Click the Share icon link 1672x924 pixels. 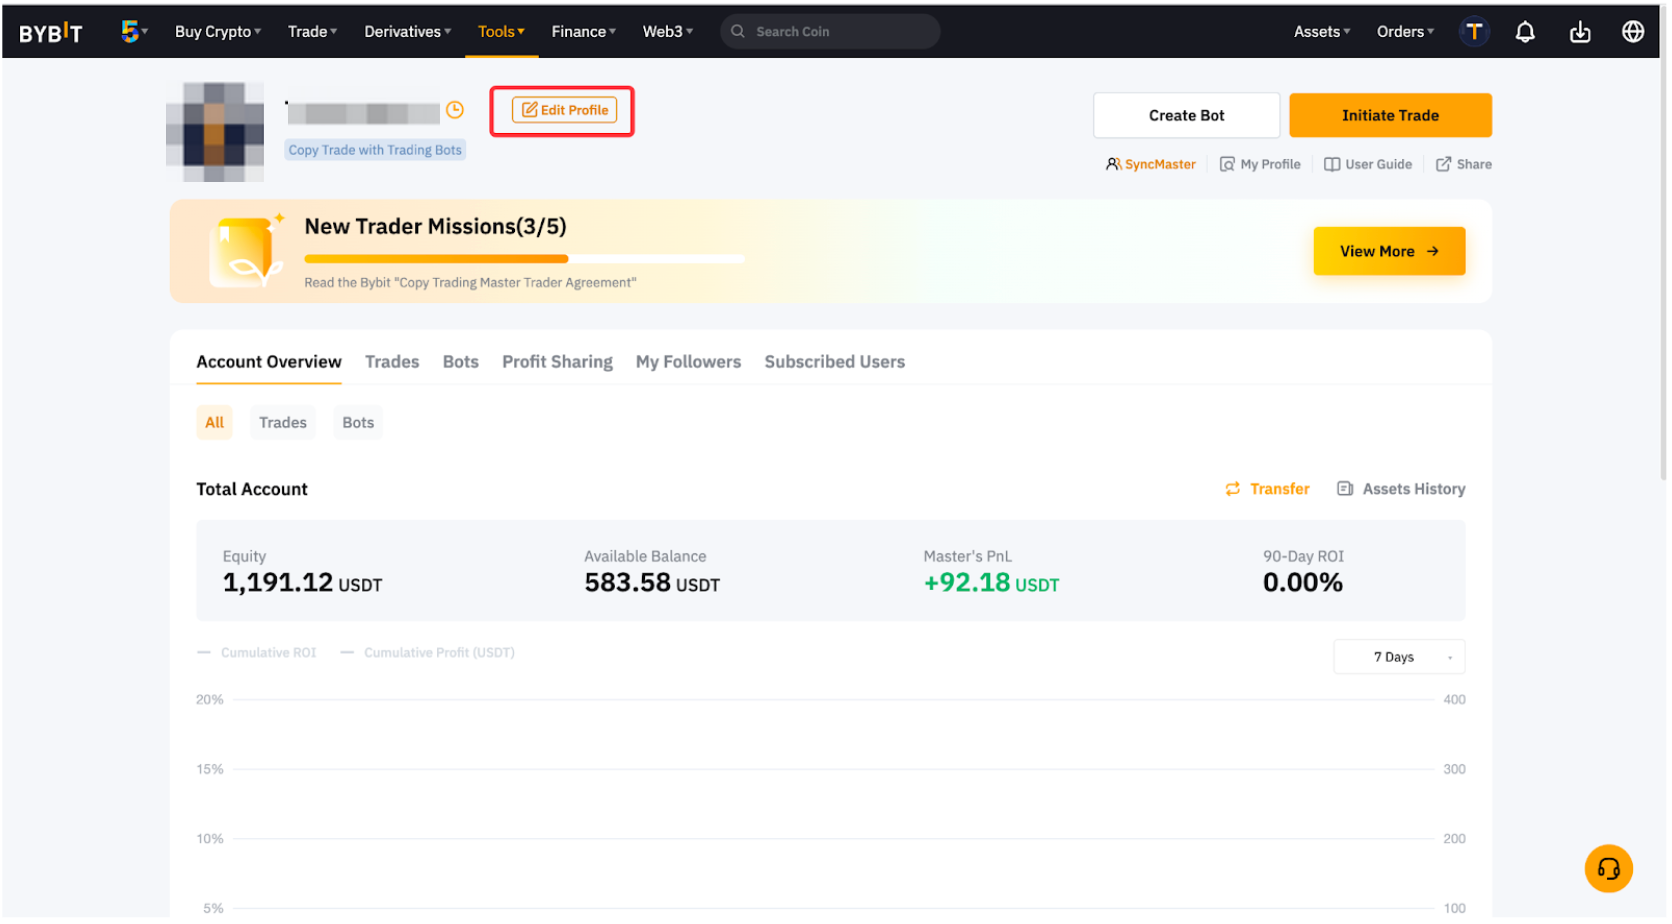1463,164
